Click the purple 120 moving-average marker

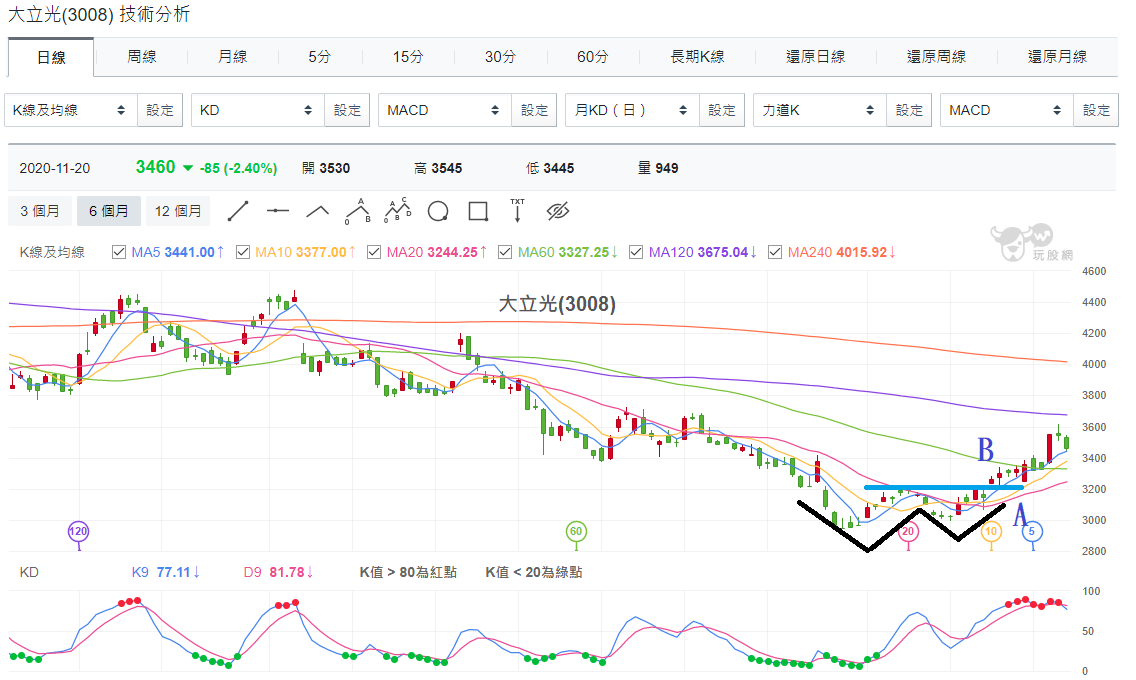(78, 531)
